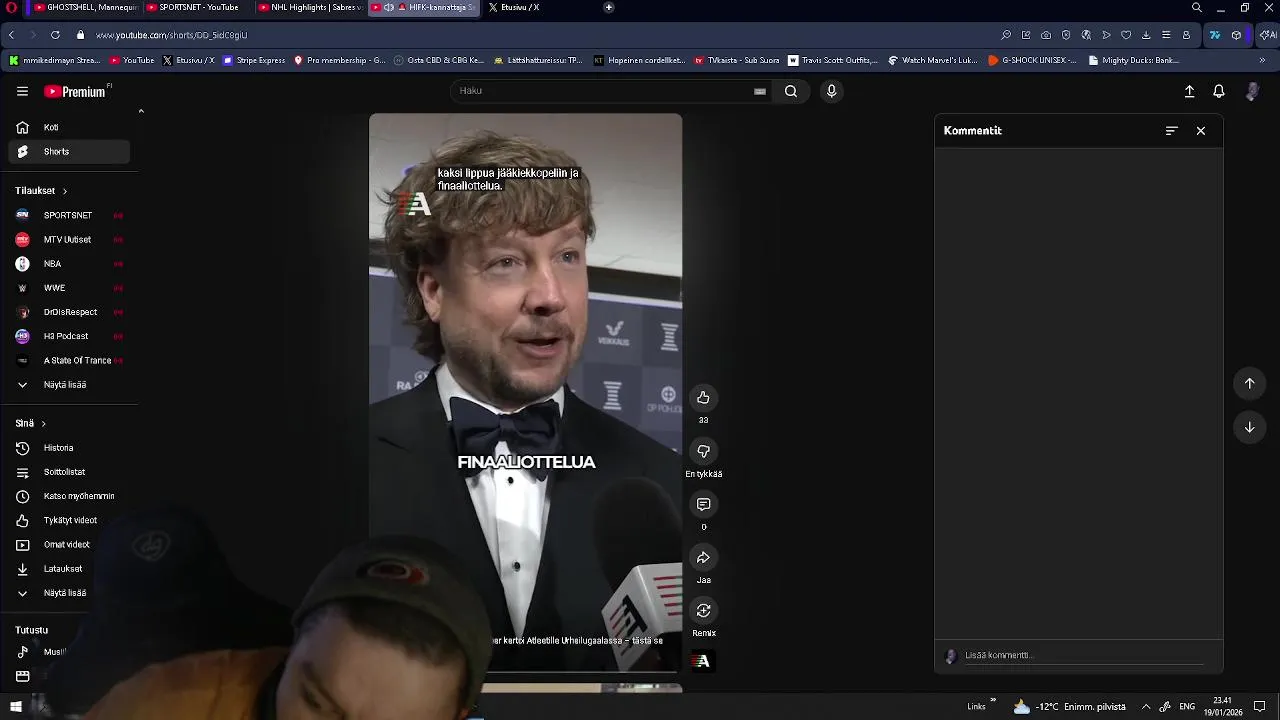Screen dimensions: 1280x720
Task: Expand the Sinä section
Action: [31, 424]
